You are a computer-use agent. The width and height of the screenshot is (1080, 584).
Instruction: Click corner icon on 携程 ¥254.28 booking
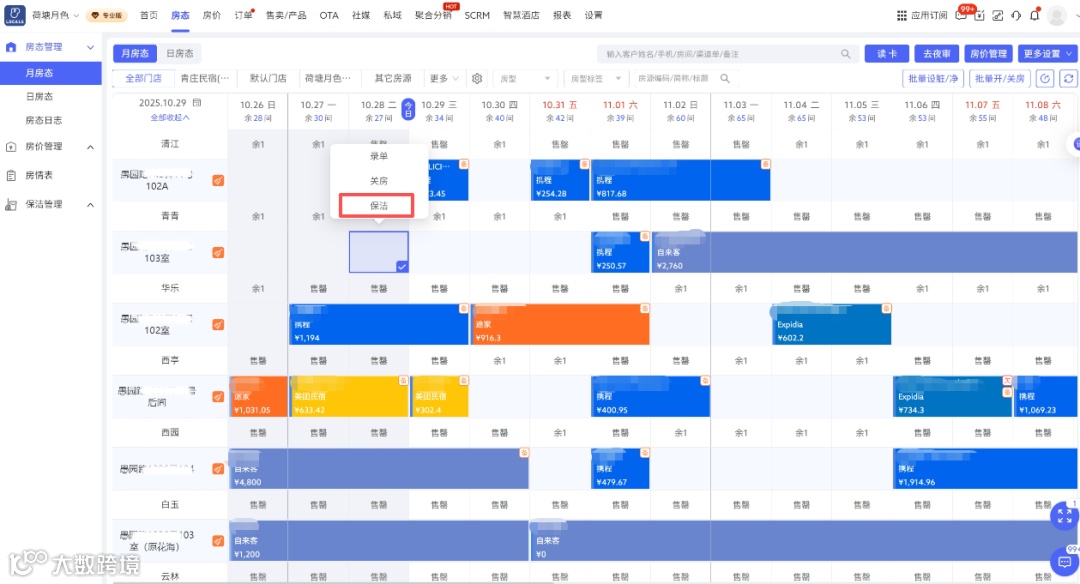(584, 165)
